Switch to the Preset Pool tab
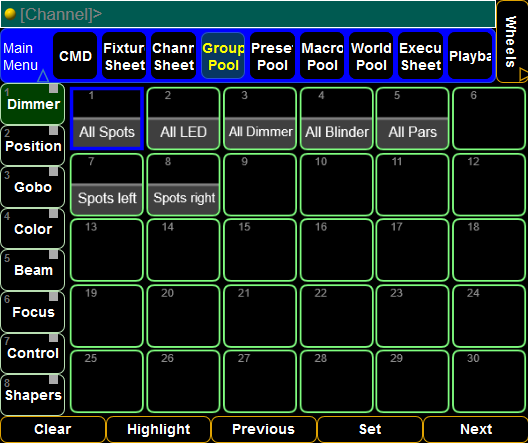The image size is (528, 443). pyautogui.click(x=272, y=56)
